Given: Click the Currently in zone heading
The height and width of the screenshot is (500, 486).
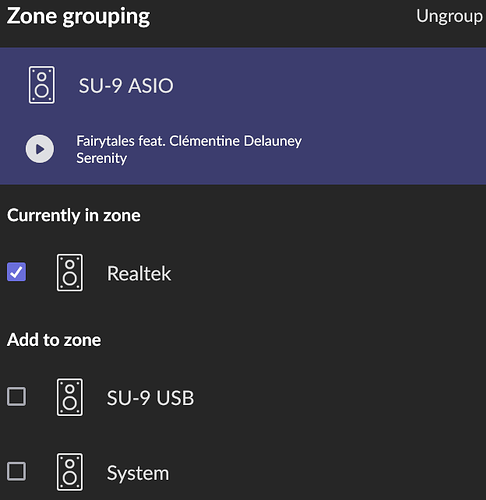Looking at the screenshot, I should click(74, 215).
